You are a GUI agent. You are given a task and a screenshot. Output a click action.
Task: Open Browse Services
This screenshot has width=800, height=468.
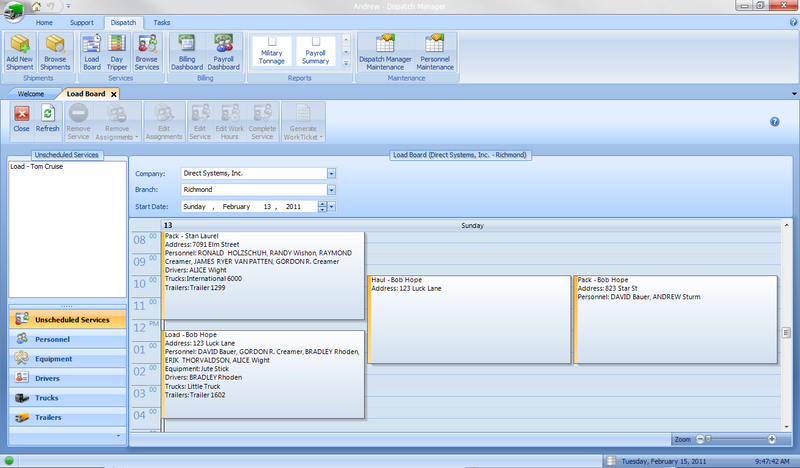click(147, 52)
